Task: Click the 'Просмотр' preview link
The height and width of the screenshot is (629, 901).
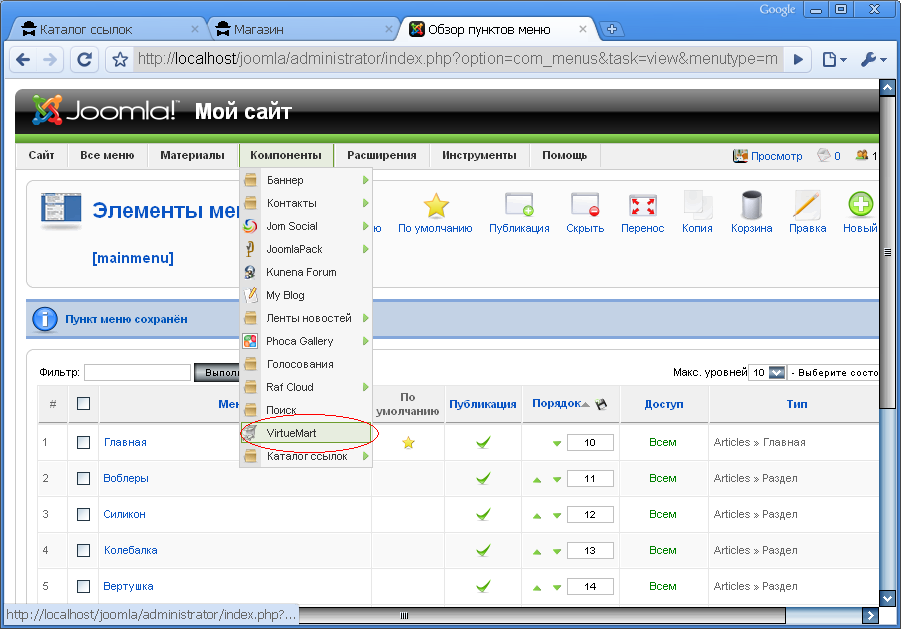Action: click(776, 156)
